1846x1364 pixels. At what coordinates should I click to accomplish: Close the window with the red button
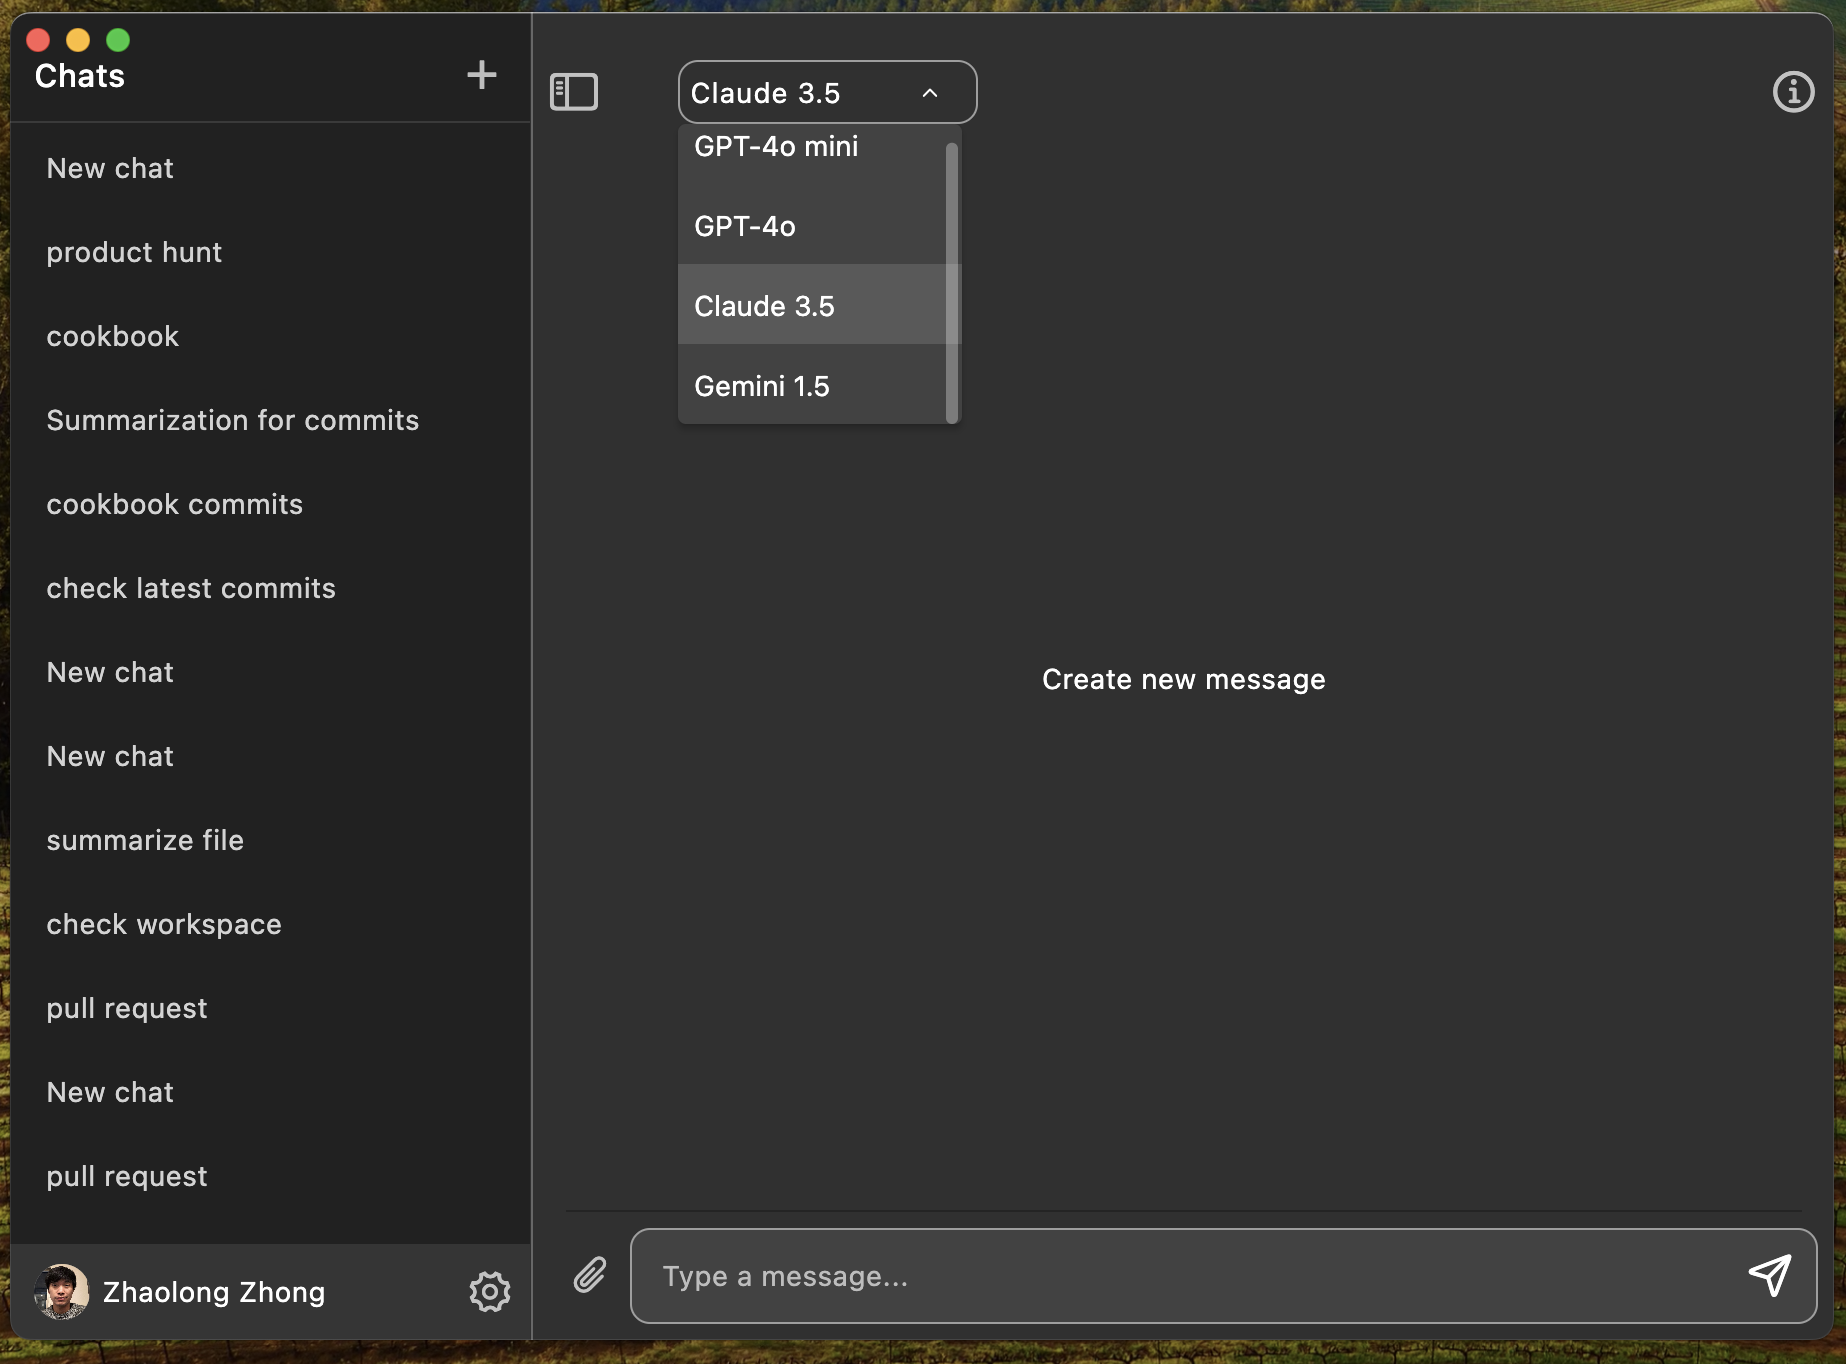click(x=38, y=40)
